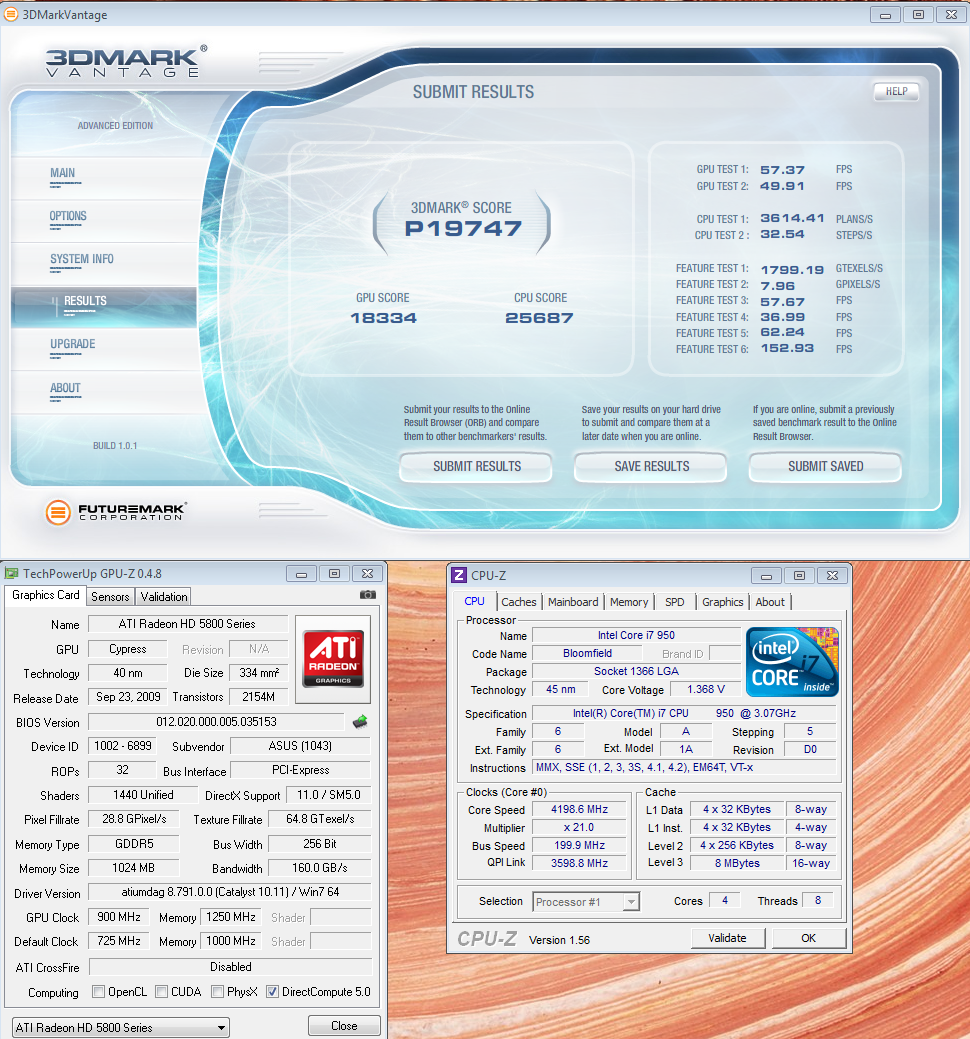Click the Validate button in CPU-Z
The width and height of the screenshot is (970, 1039).
728,938
